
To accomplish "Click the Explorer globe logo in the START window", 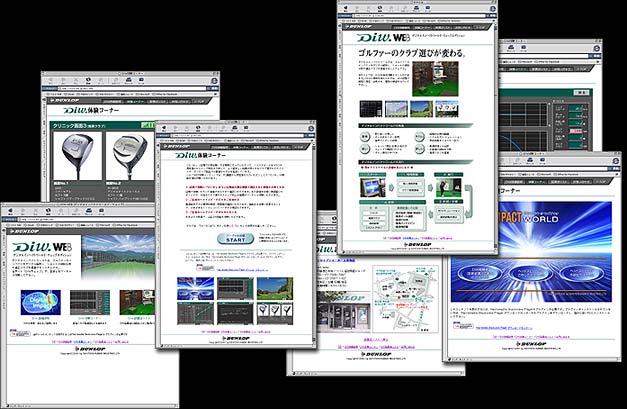I will click(x=311, y=128).
